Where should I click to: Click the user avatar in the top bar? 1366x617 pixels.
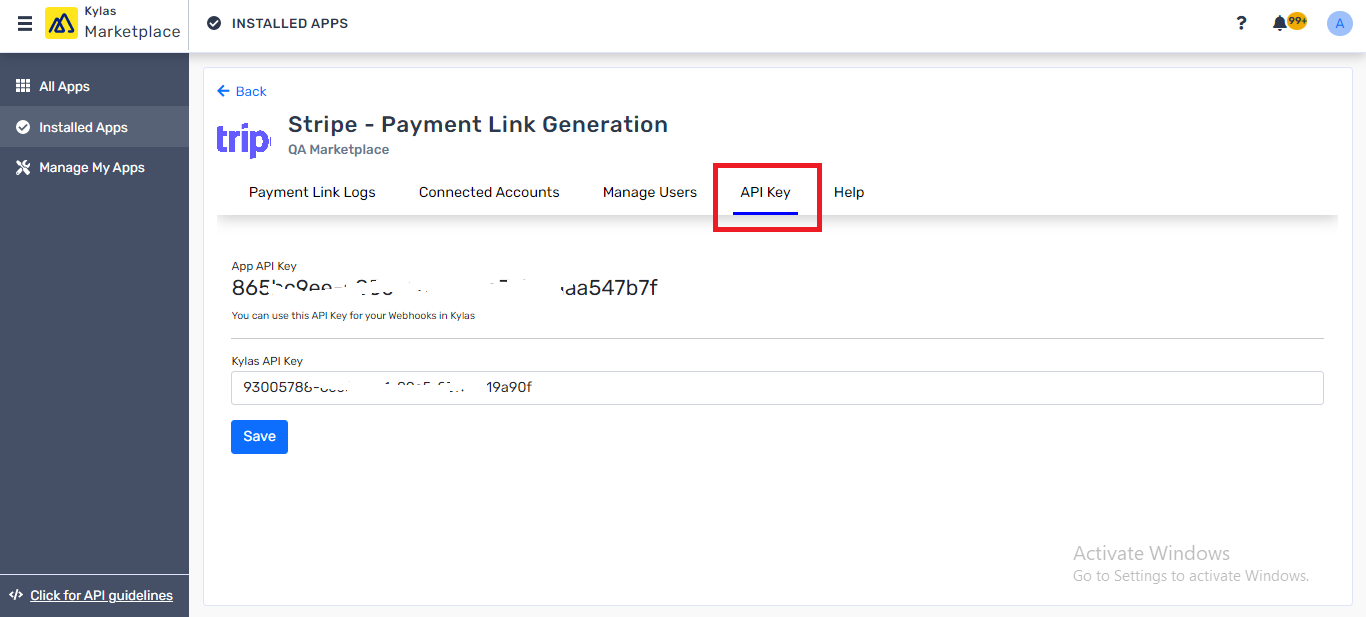pyautogui.click(x=1339, y=22)
